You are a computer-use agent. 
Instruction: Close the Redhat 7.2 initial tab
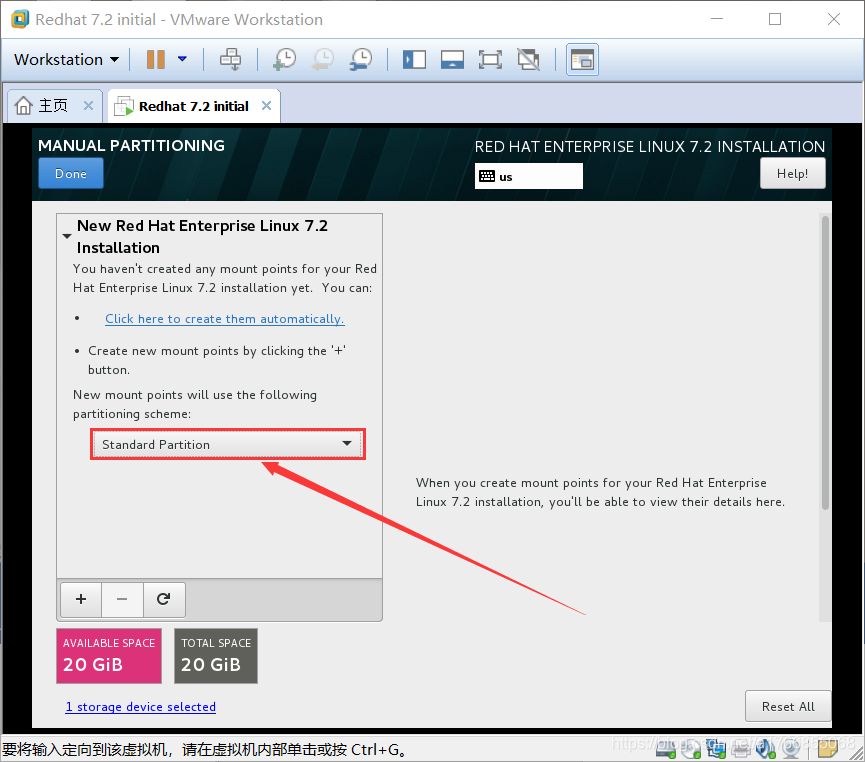[x=266, y=105]
